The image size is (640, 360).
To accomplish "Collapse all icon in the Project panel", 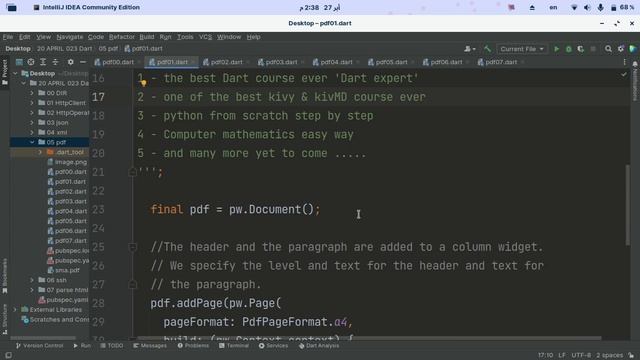I will click(55, 62).
